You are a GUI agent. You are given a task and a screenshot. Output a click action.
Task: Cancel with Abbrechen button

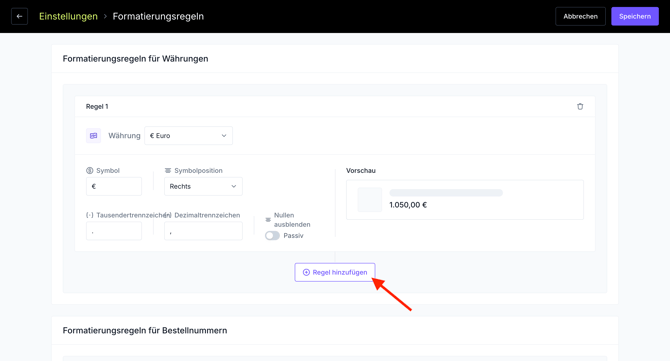tap(580, 16)
